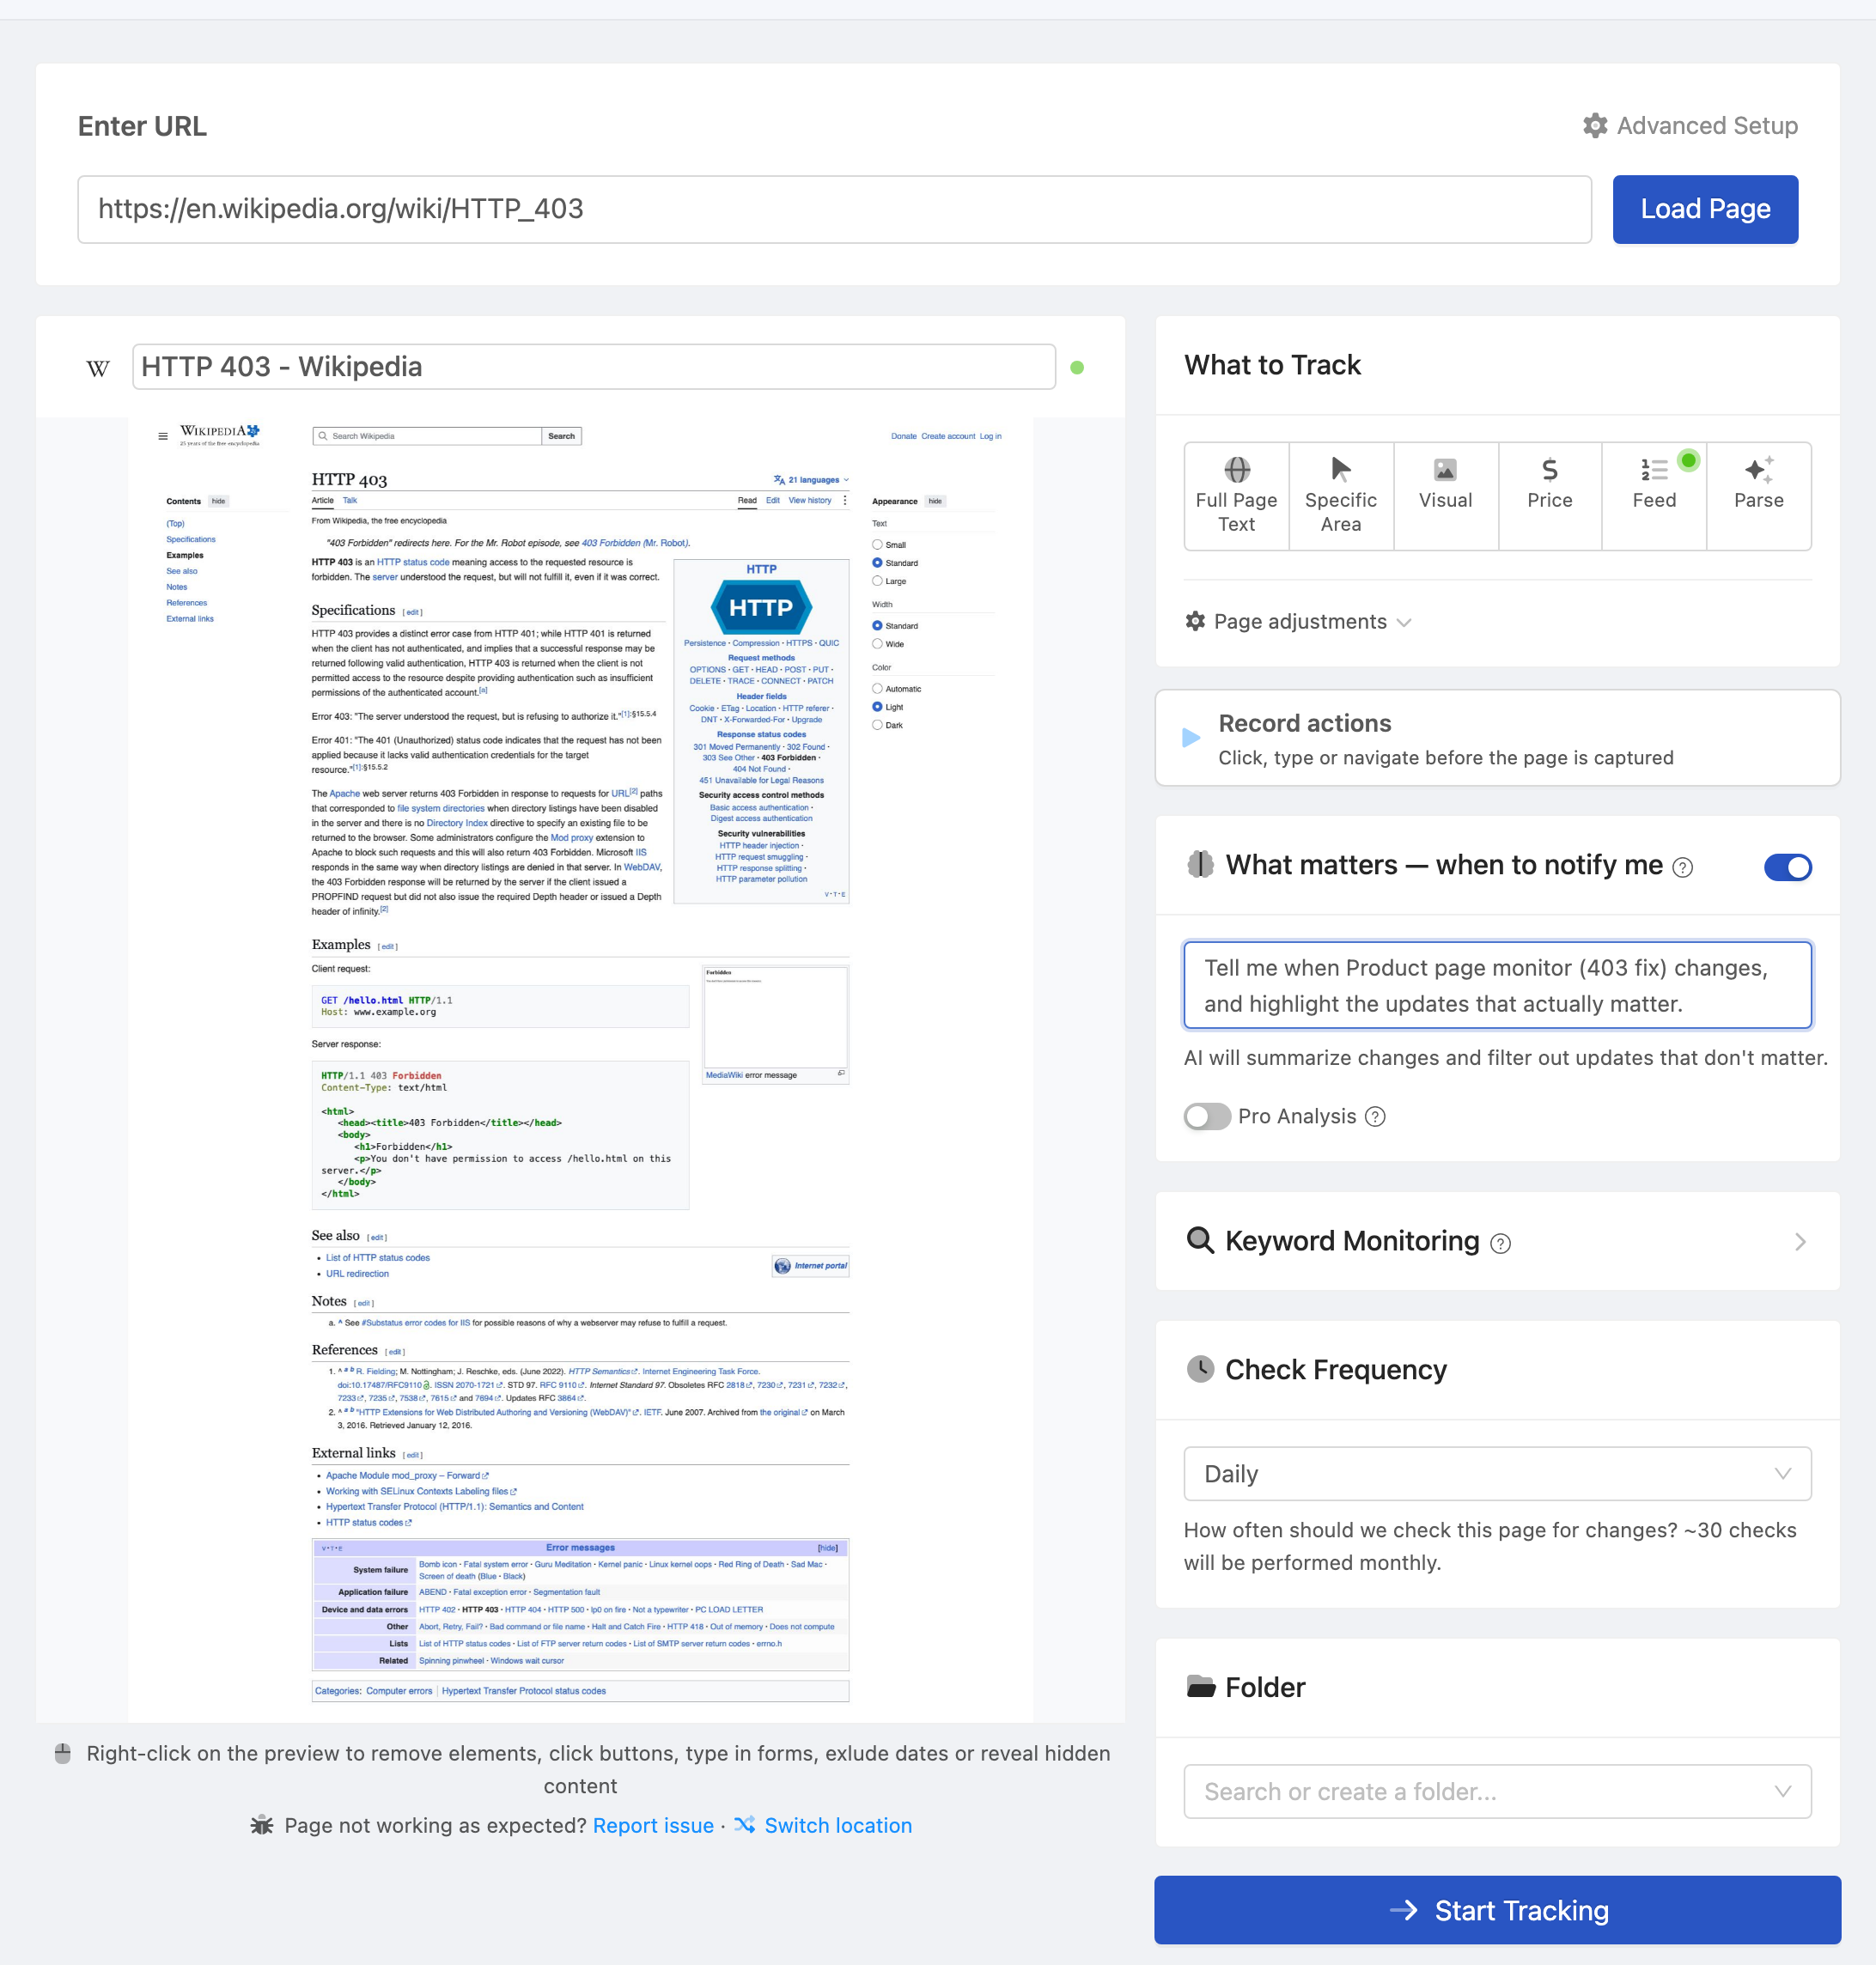Open the Wikipedia hamburger menu in preview

click(163, 436)
